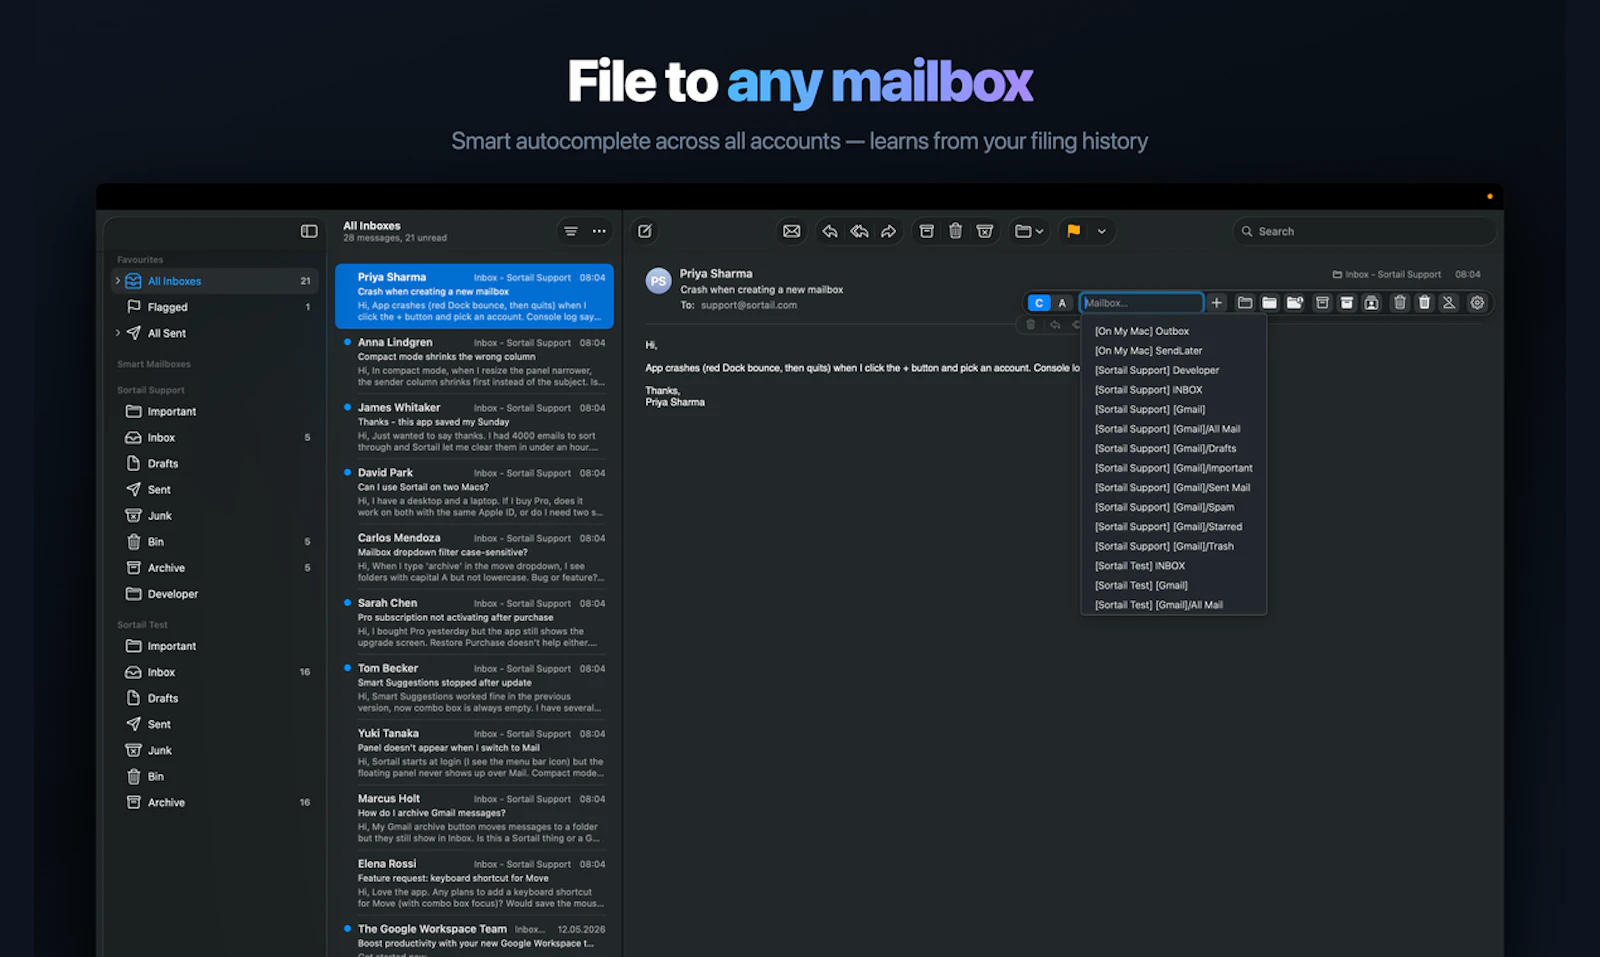Open David Park's message about two Macs
1600x957 pixels.
click(x=474, y=492)
